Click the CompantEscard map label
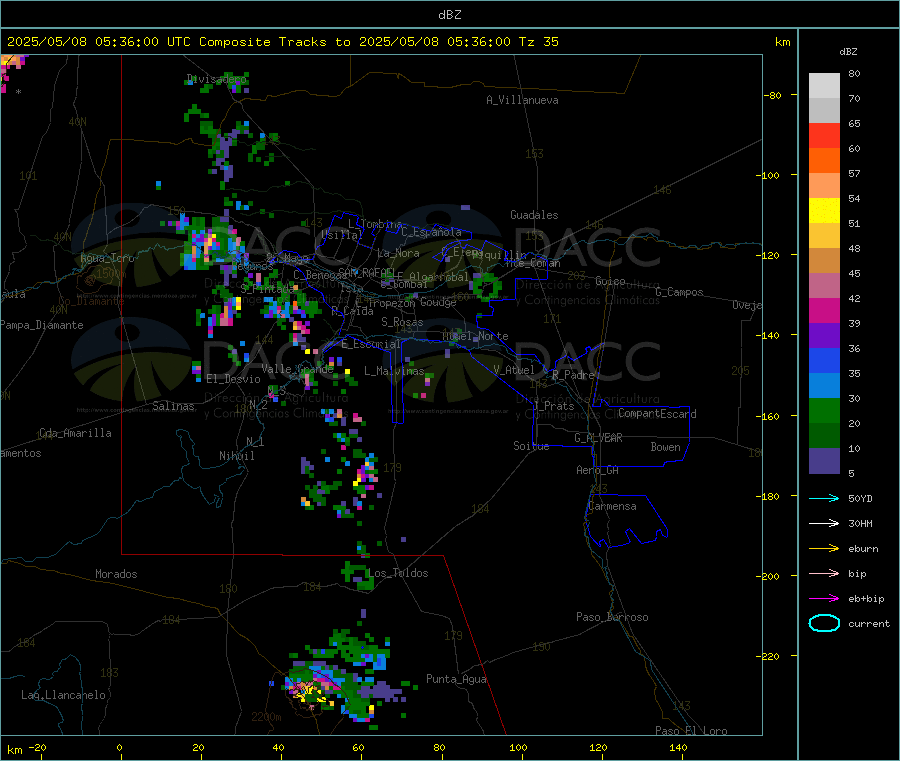 click(x=657, y=413)
